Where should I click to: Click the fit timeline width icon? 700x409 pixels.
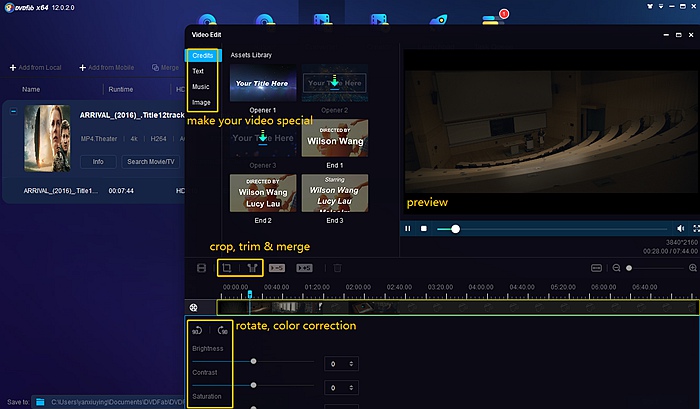(x=596, y=268)
